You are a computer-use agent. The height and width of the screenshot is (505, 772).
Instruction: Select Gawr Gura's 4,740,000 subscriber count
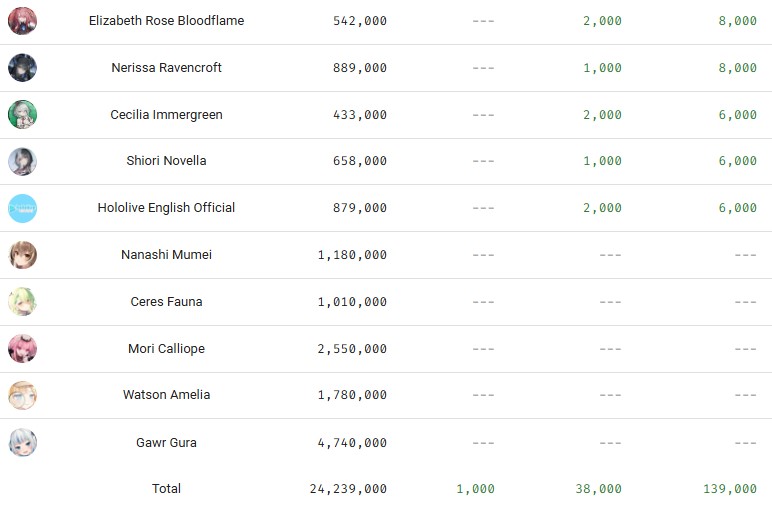pos(352,443)
